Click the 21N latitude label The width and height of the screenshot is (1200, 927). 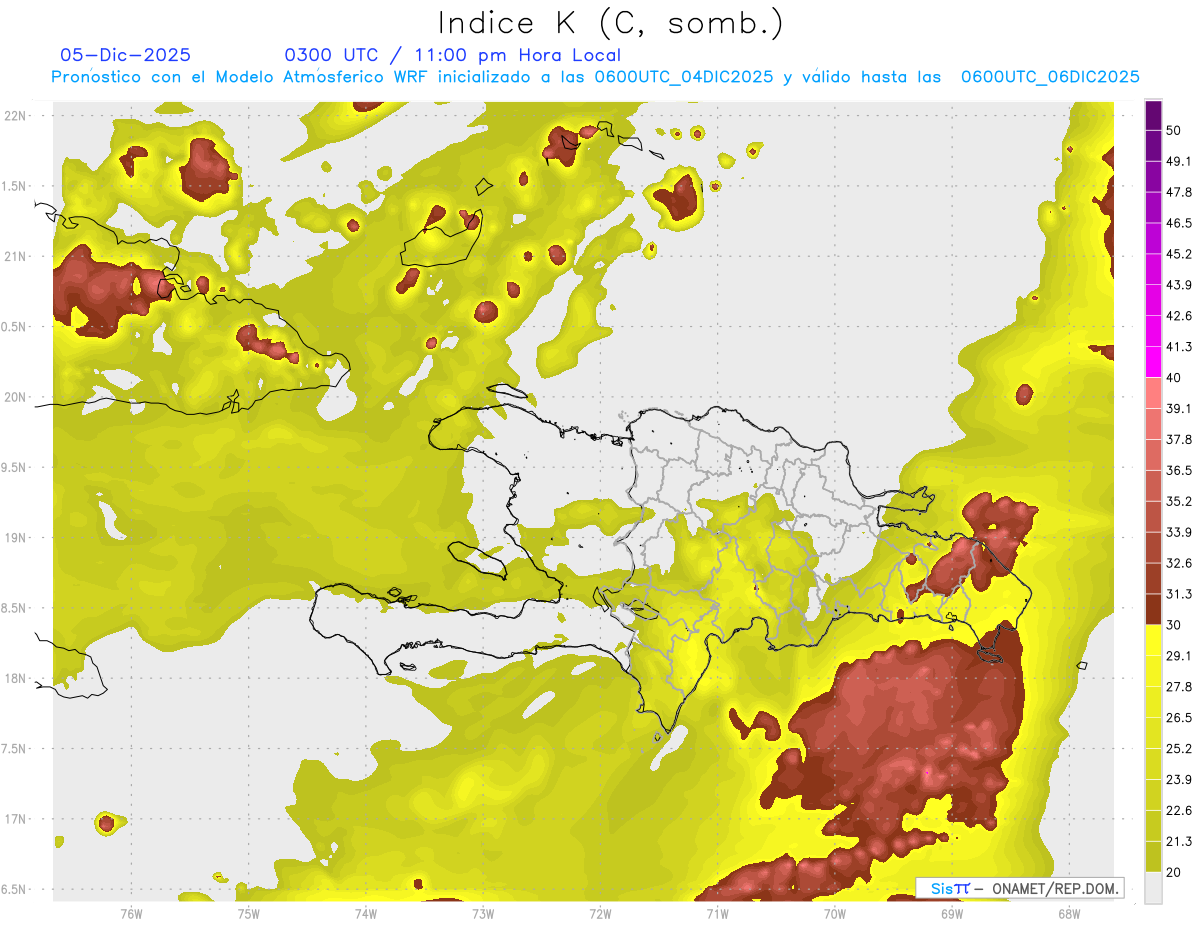15,256
